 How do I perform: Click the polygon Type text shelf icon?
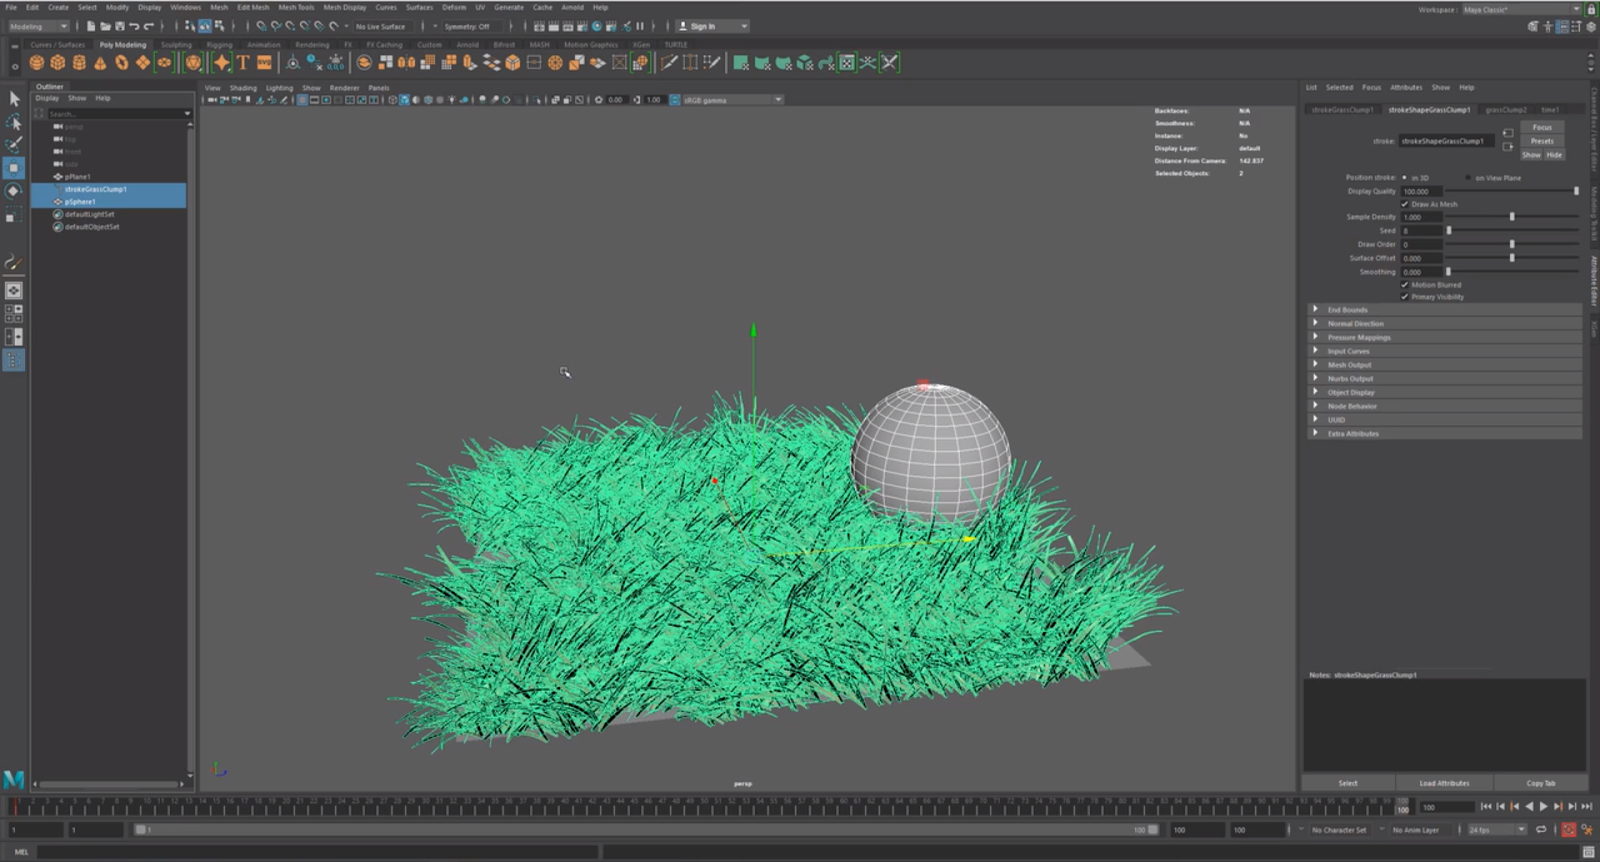pyautogui.click(x=243, y=63)
